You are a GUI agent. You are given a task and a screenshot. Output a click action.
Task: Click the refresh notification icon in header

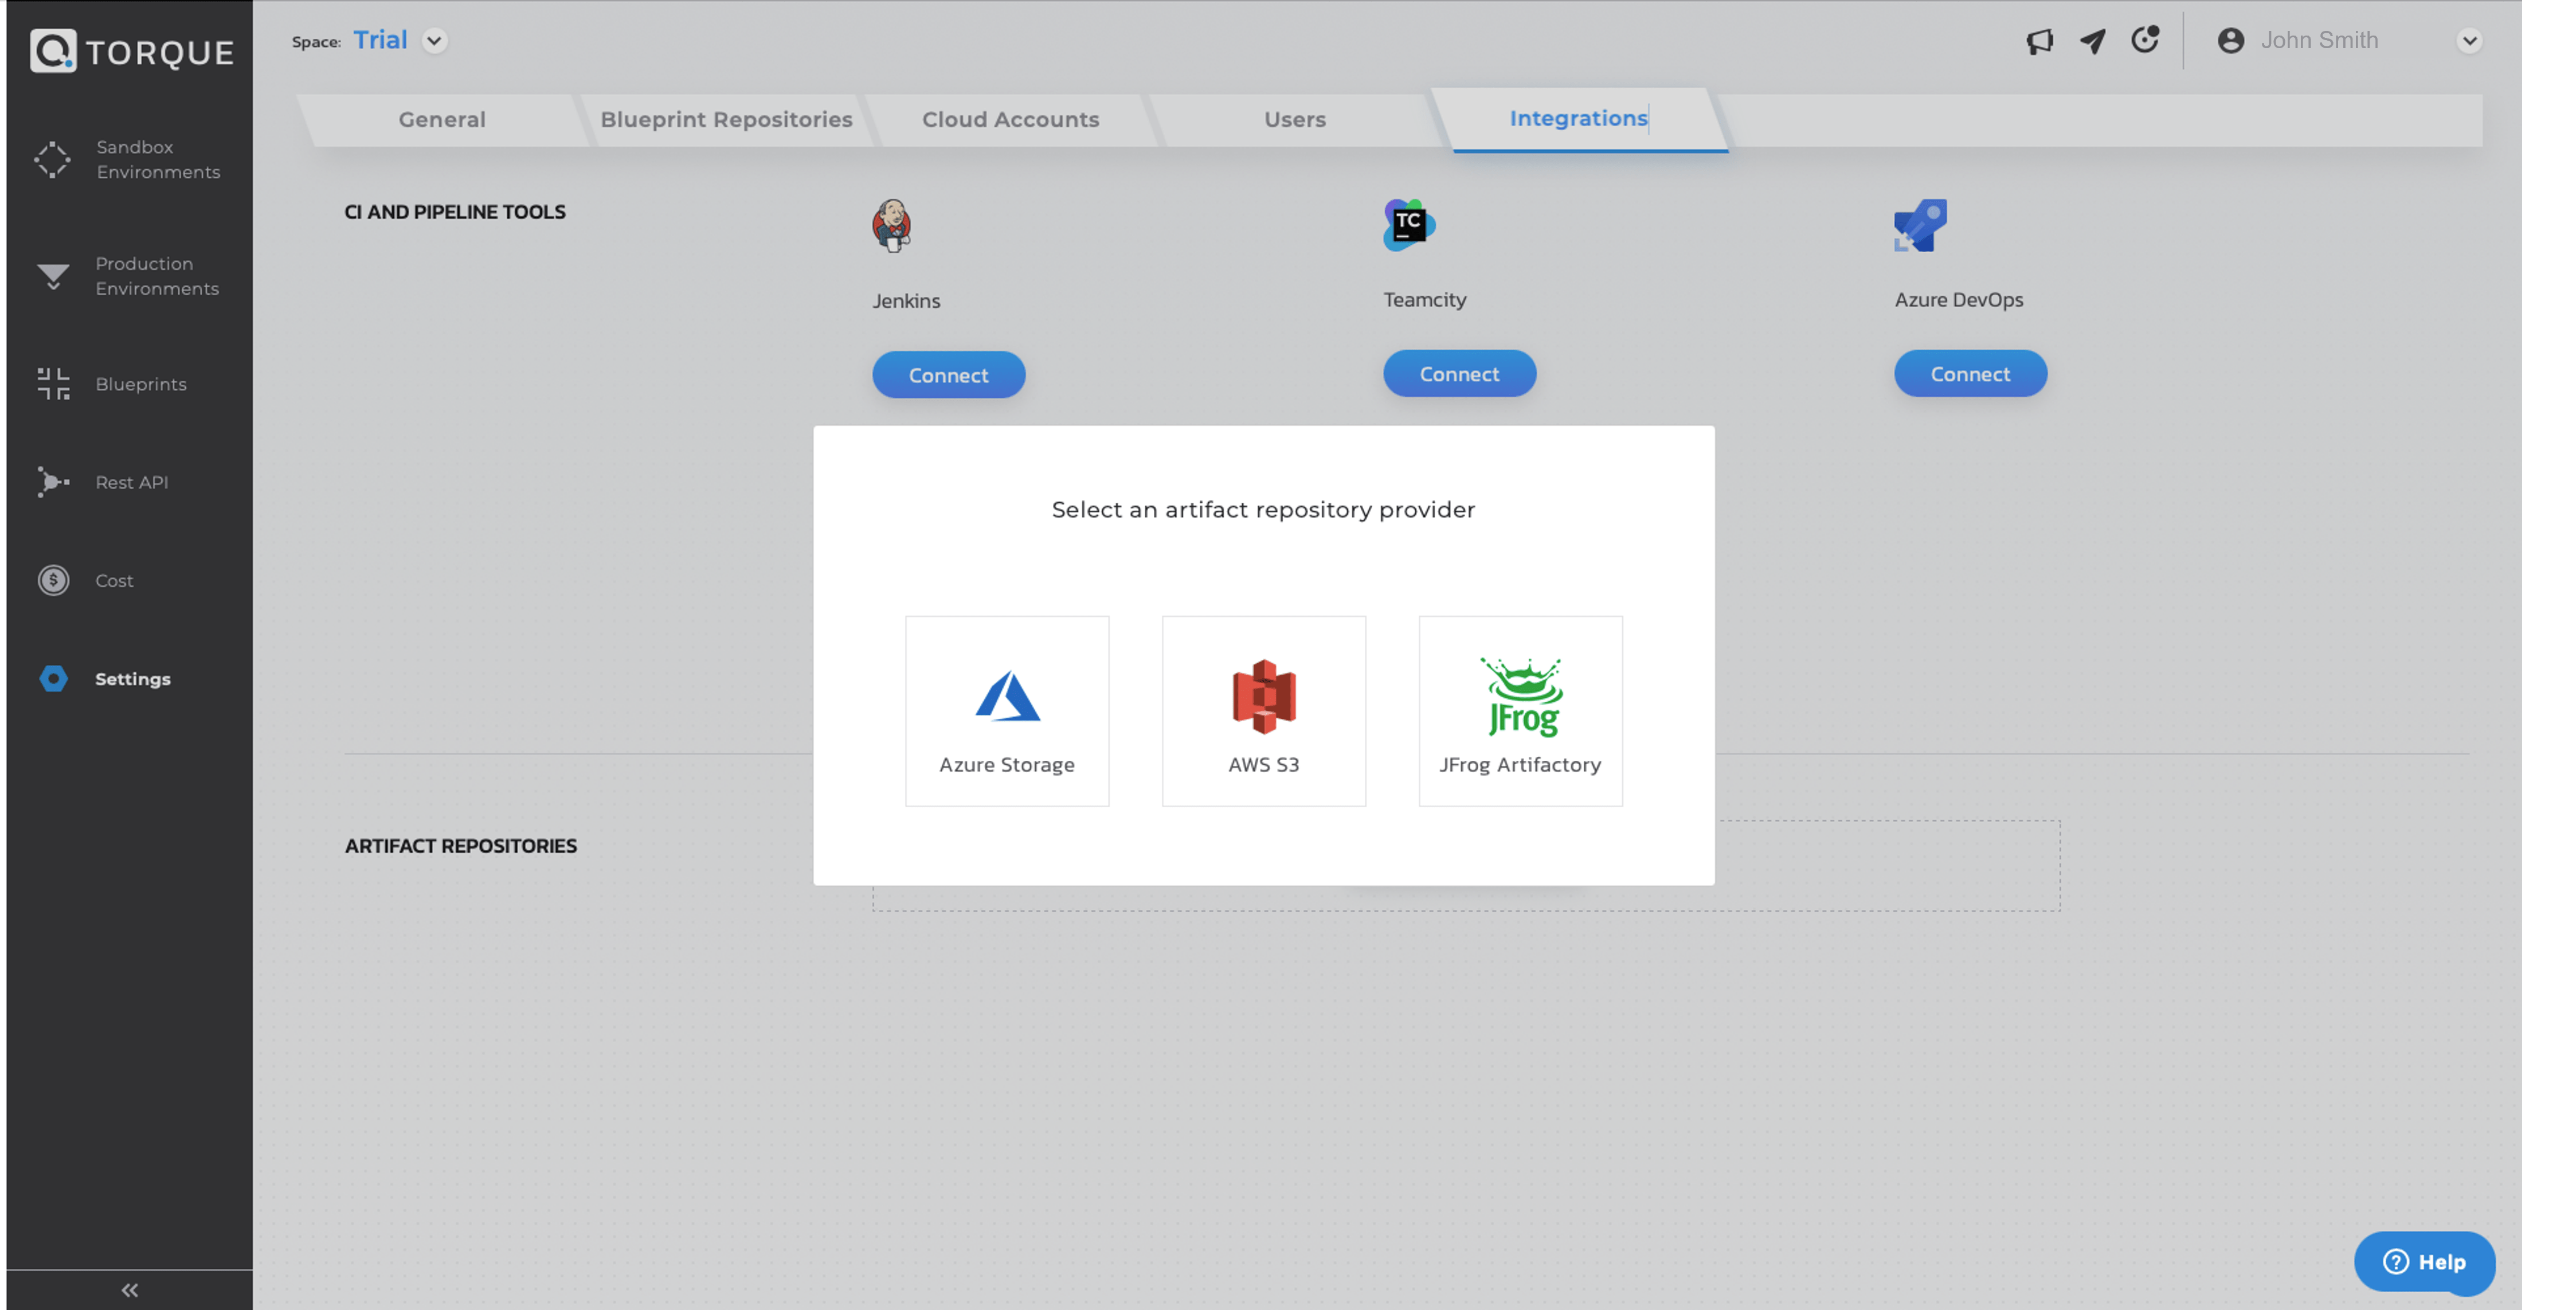(x=2144, y=40)
